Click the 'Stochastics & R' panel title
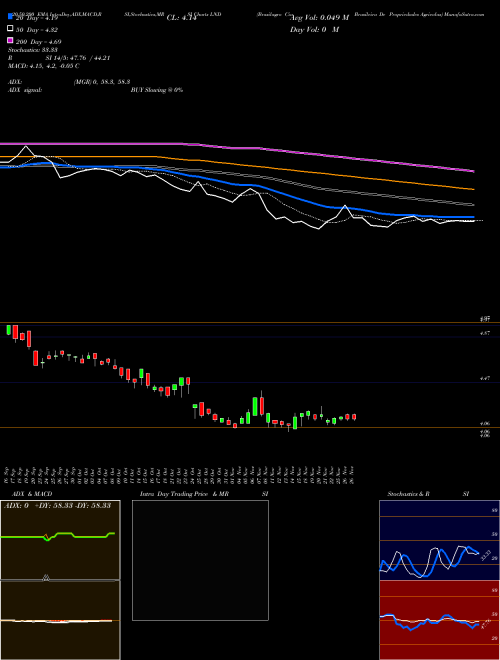This screenshot has height=660, width=500. coord(408,494)
